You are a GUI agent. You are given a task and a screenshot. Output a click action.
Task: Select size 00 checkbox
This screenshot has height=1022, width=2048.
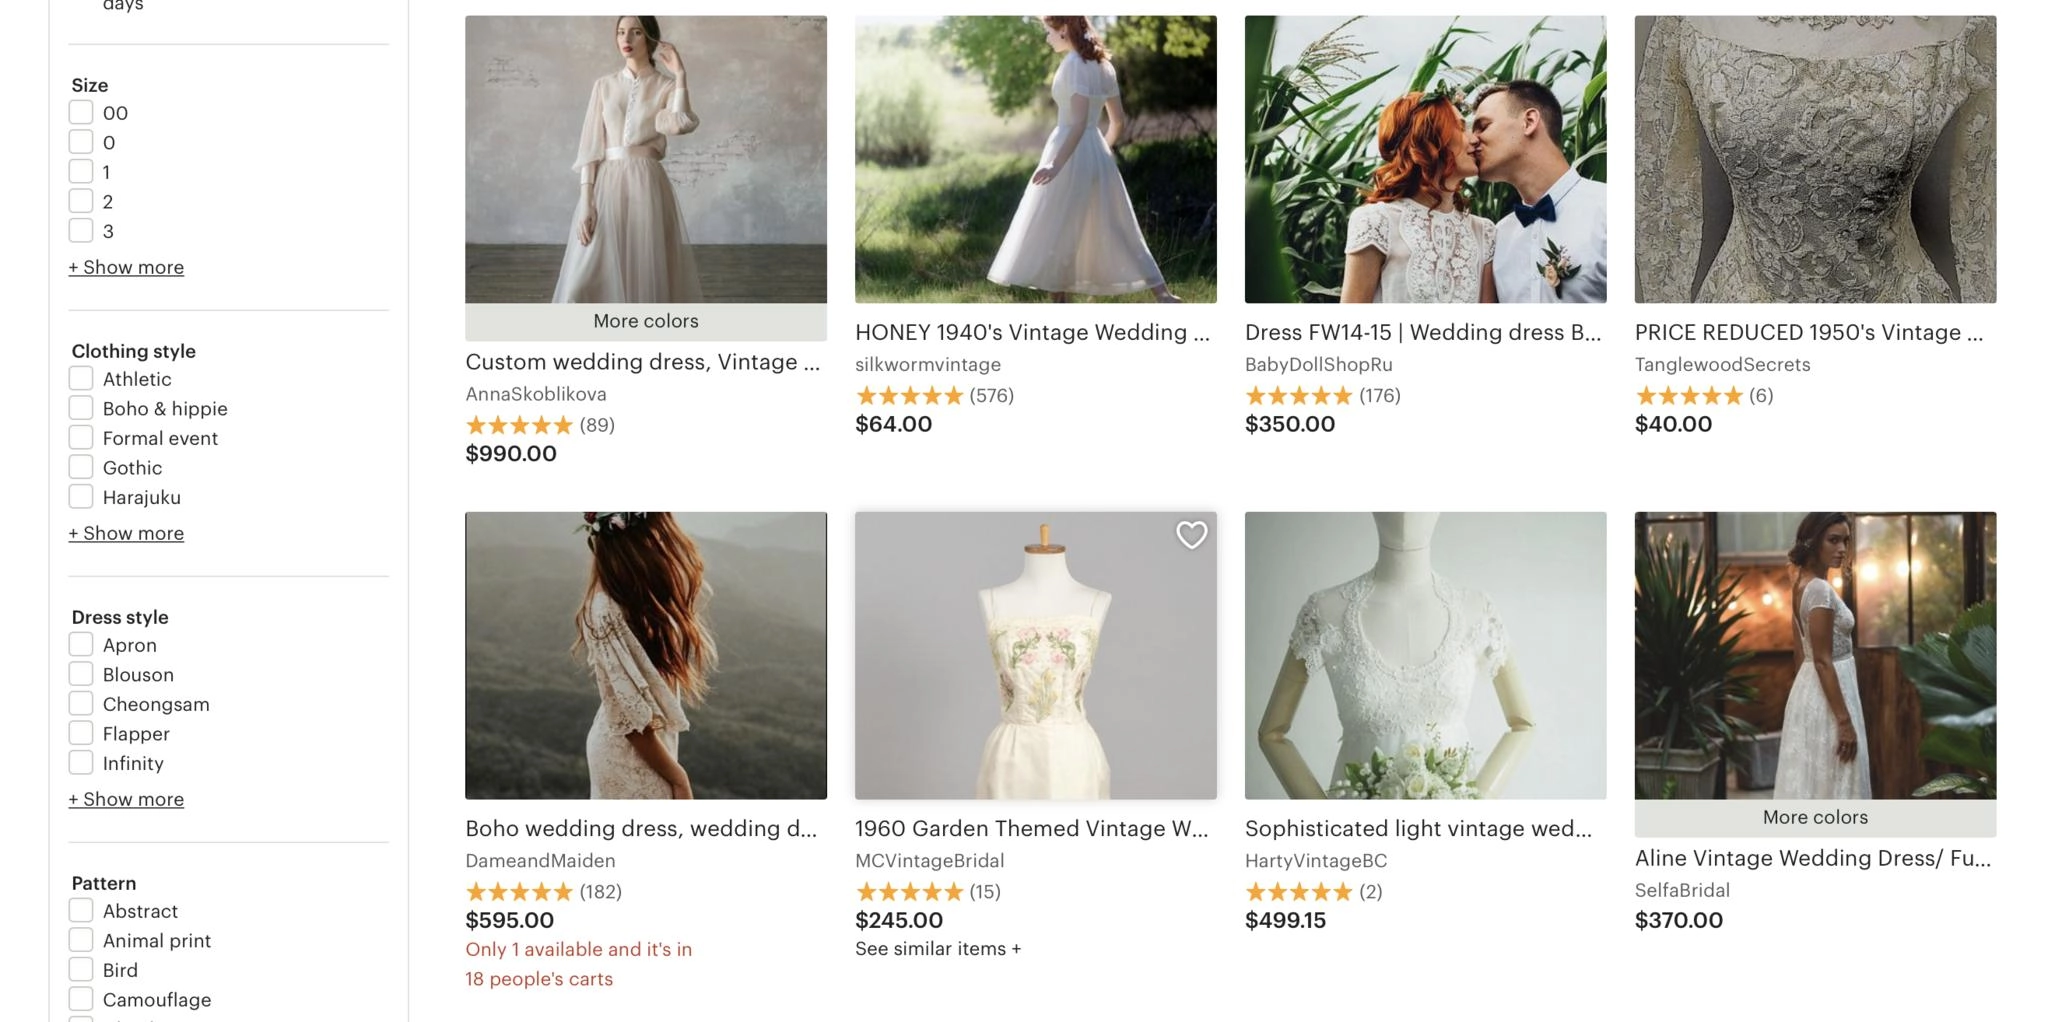(x=81, y=113)
